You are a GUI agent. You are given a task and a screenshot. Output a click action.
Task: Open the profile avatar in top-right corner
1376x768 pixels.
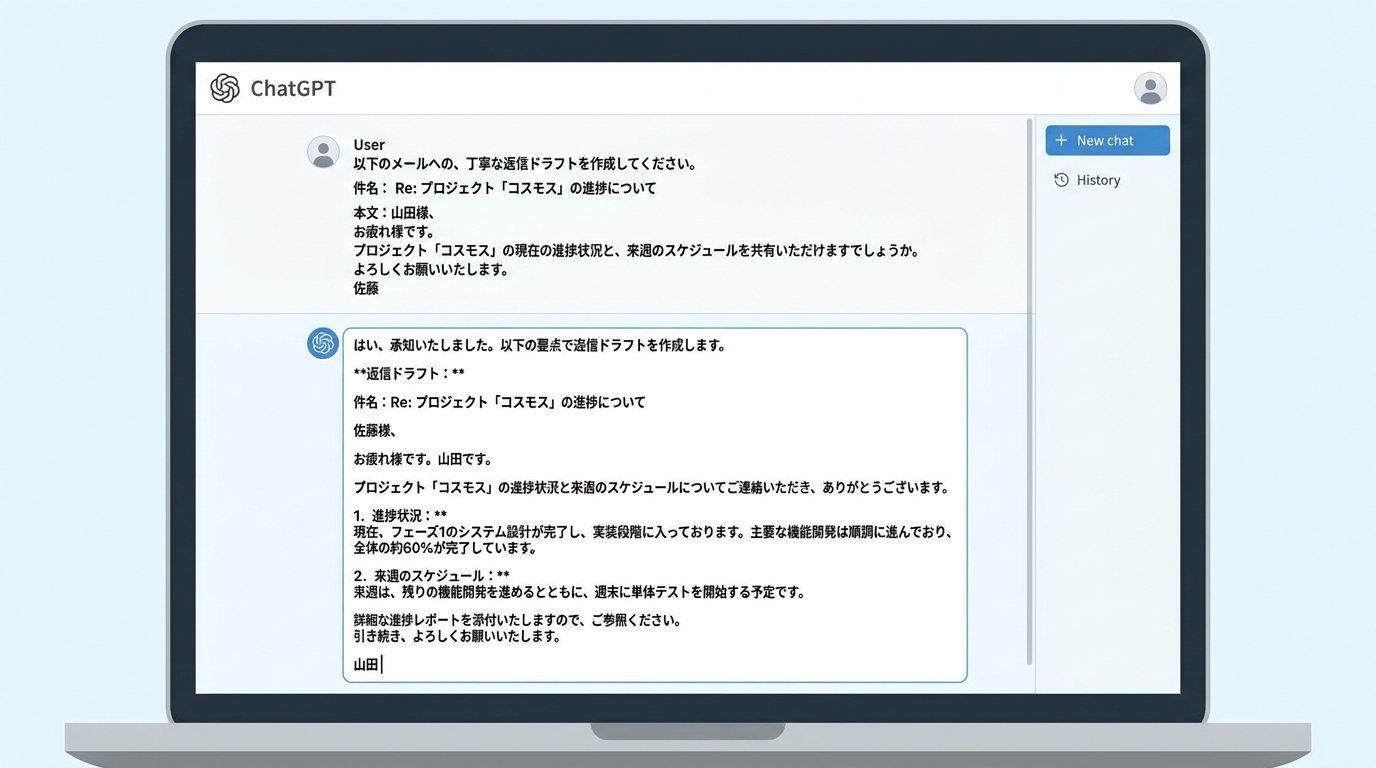point(1150,88)
